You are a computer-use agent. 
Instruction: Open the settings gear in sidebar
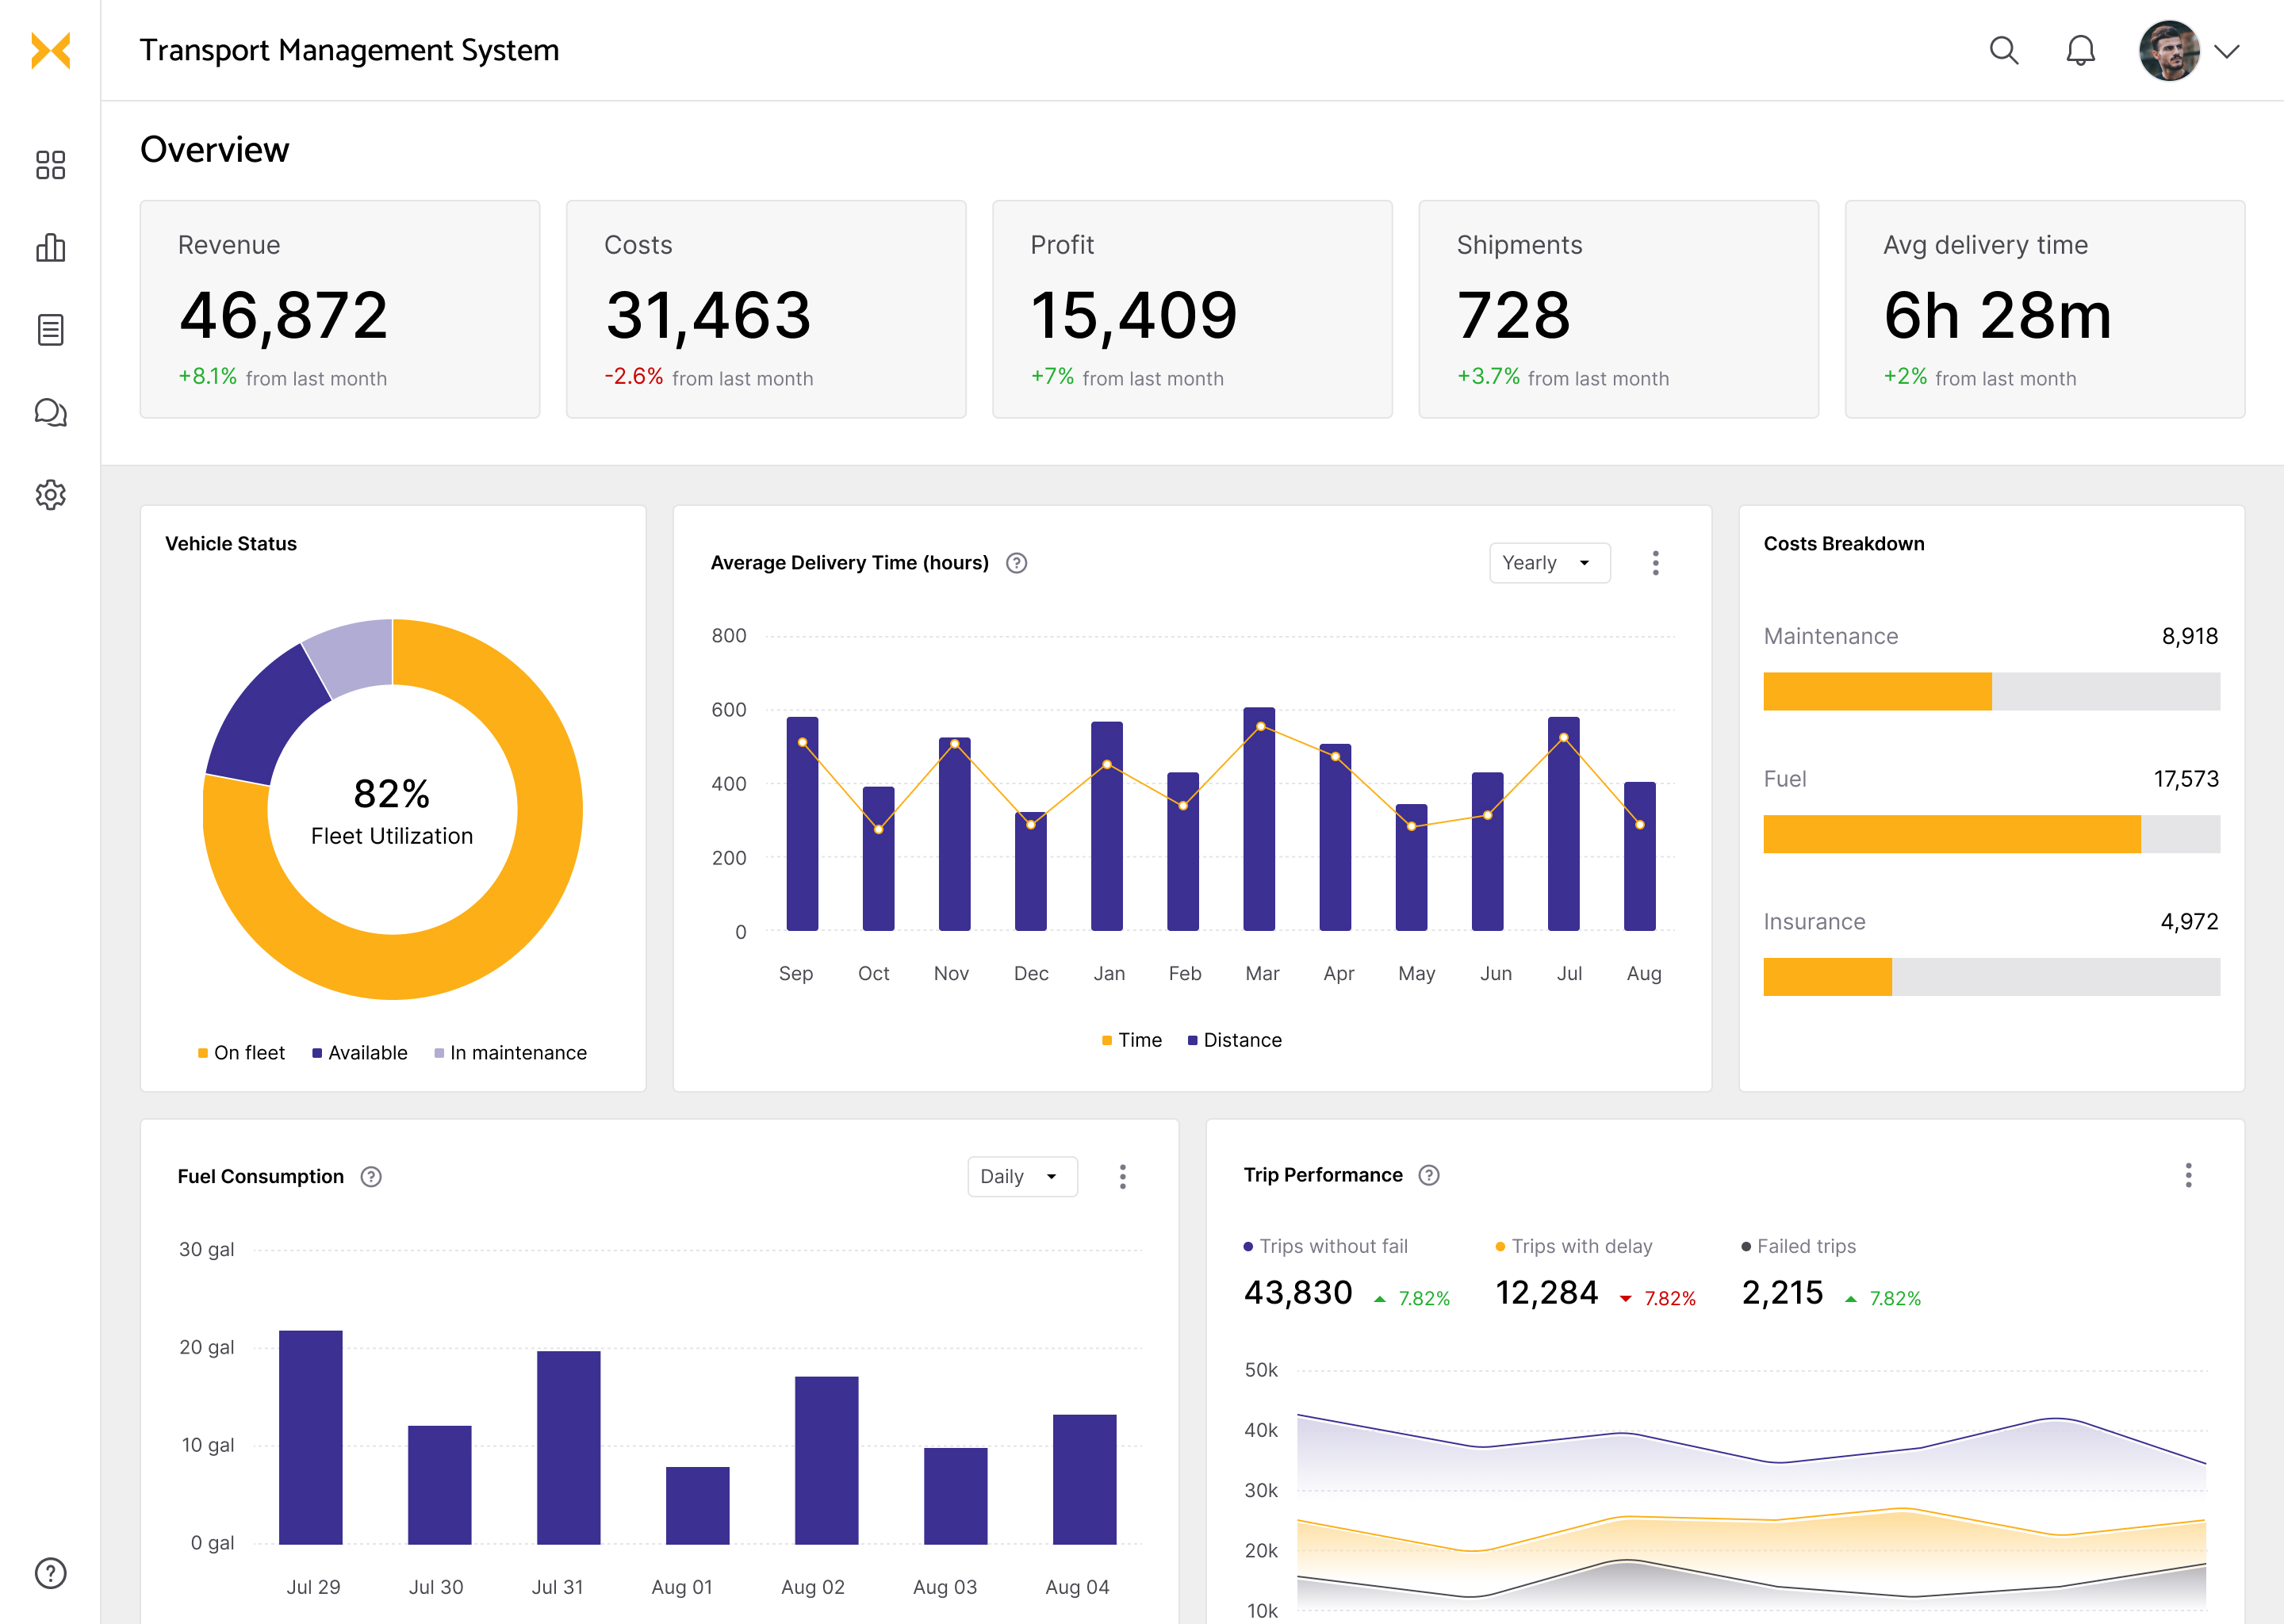click(50, 494)
